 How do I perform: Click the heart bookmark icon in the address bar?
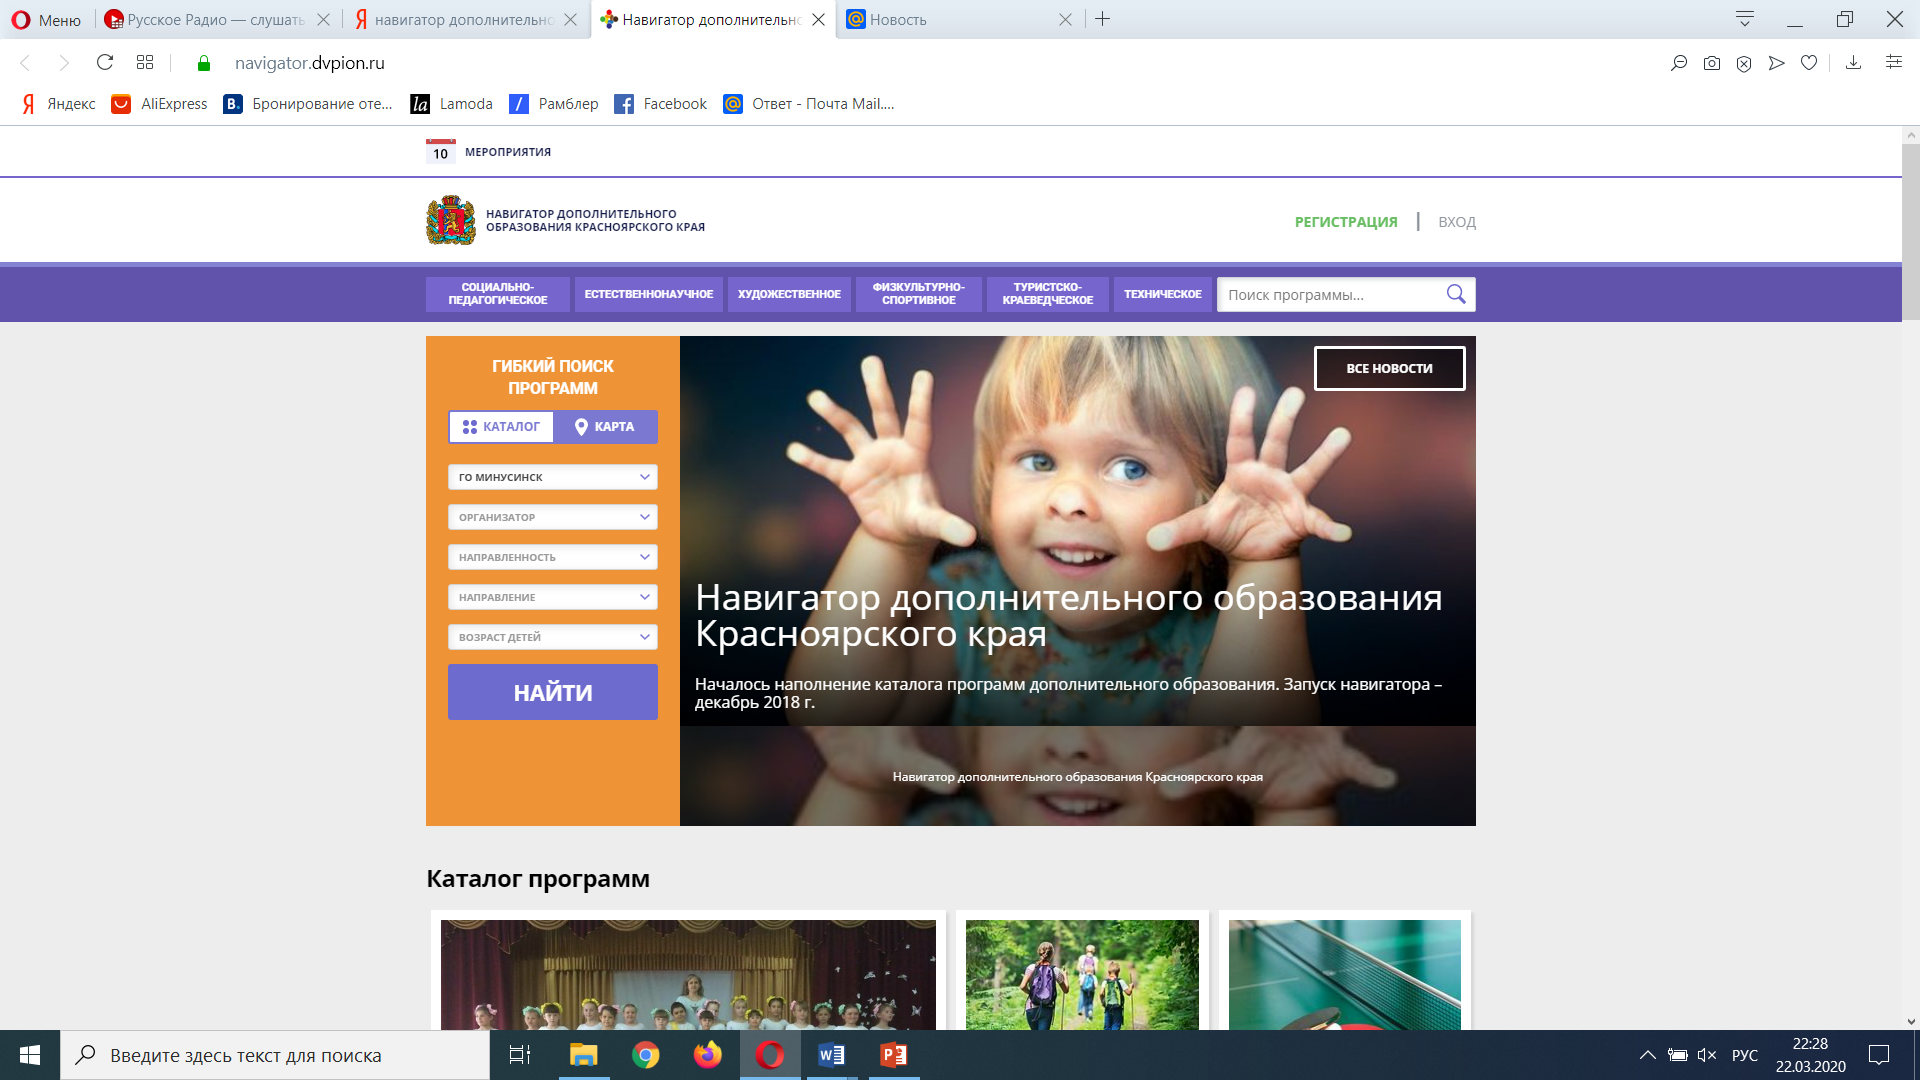pyautogui.click(x=1808, y=63)
